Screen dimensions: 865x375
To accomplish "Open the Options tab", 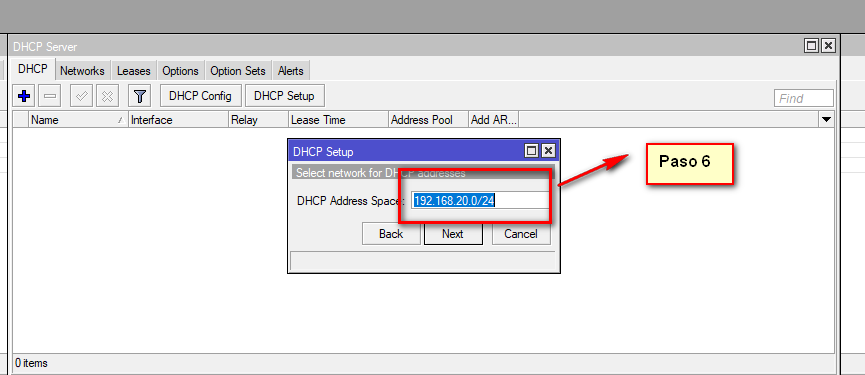I will pos(180,71).
